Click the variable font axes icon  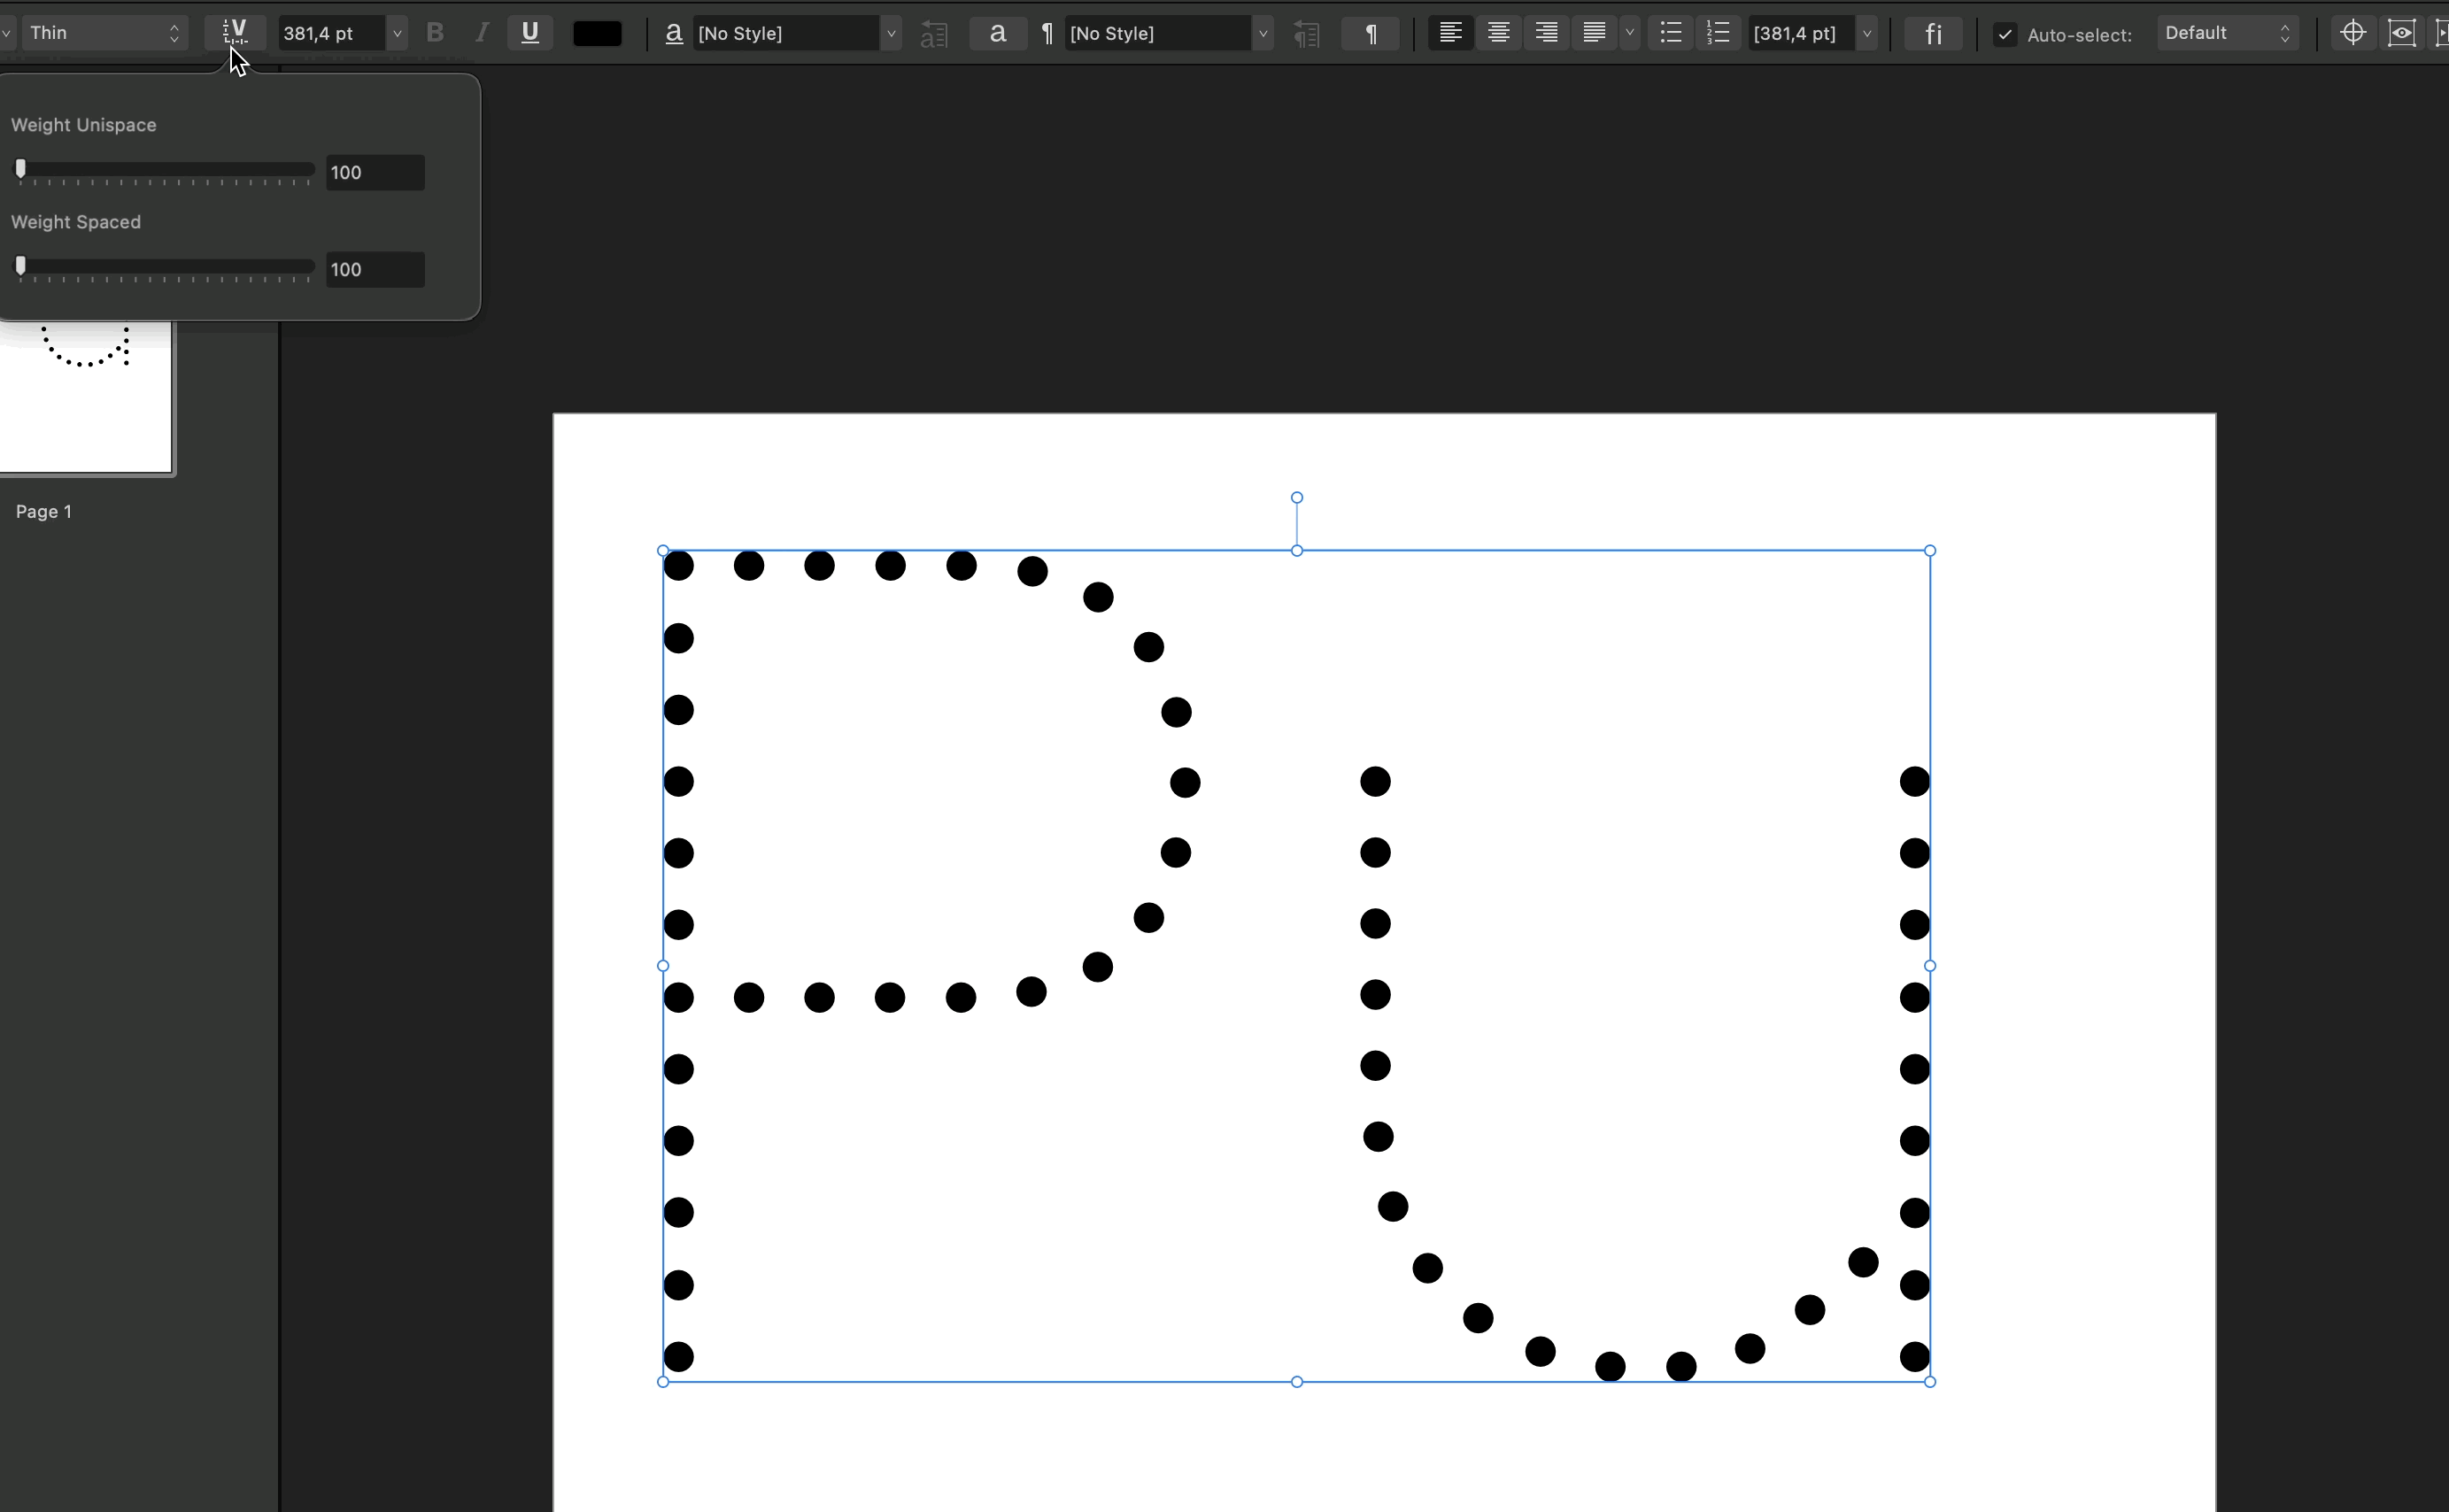(x=235, y=33)
